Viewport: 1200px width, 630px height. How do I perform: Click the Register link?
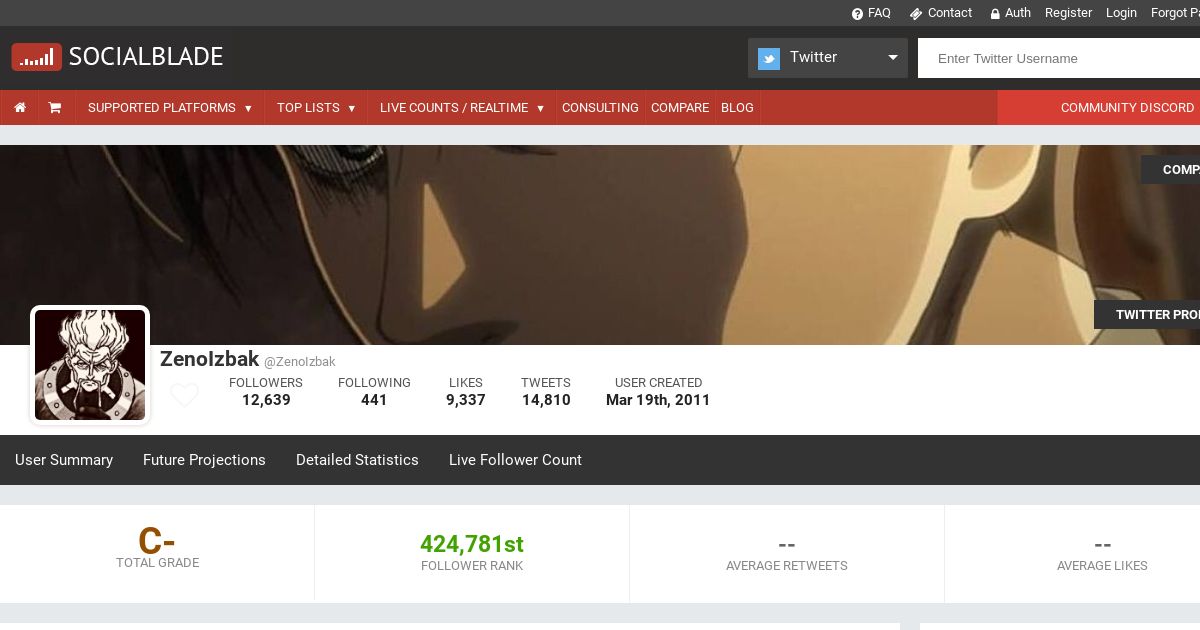tap(1068, 13)
